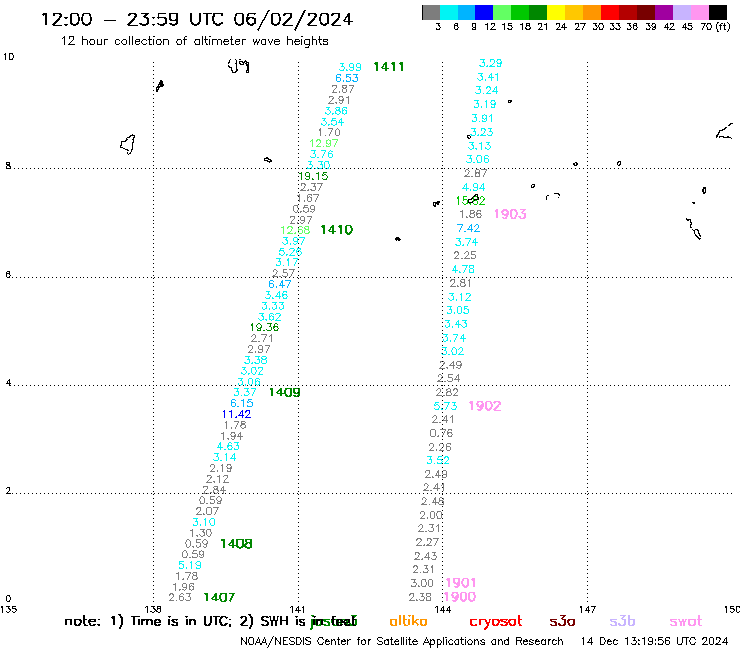Select the blue value 11.42
Screen dimensions: 740x650
pyautogui.click(x=236, y=414)
